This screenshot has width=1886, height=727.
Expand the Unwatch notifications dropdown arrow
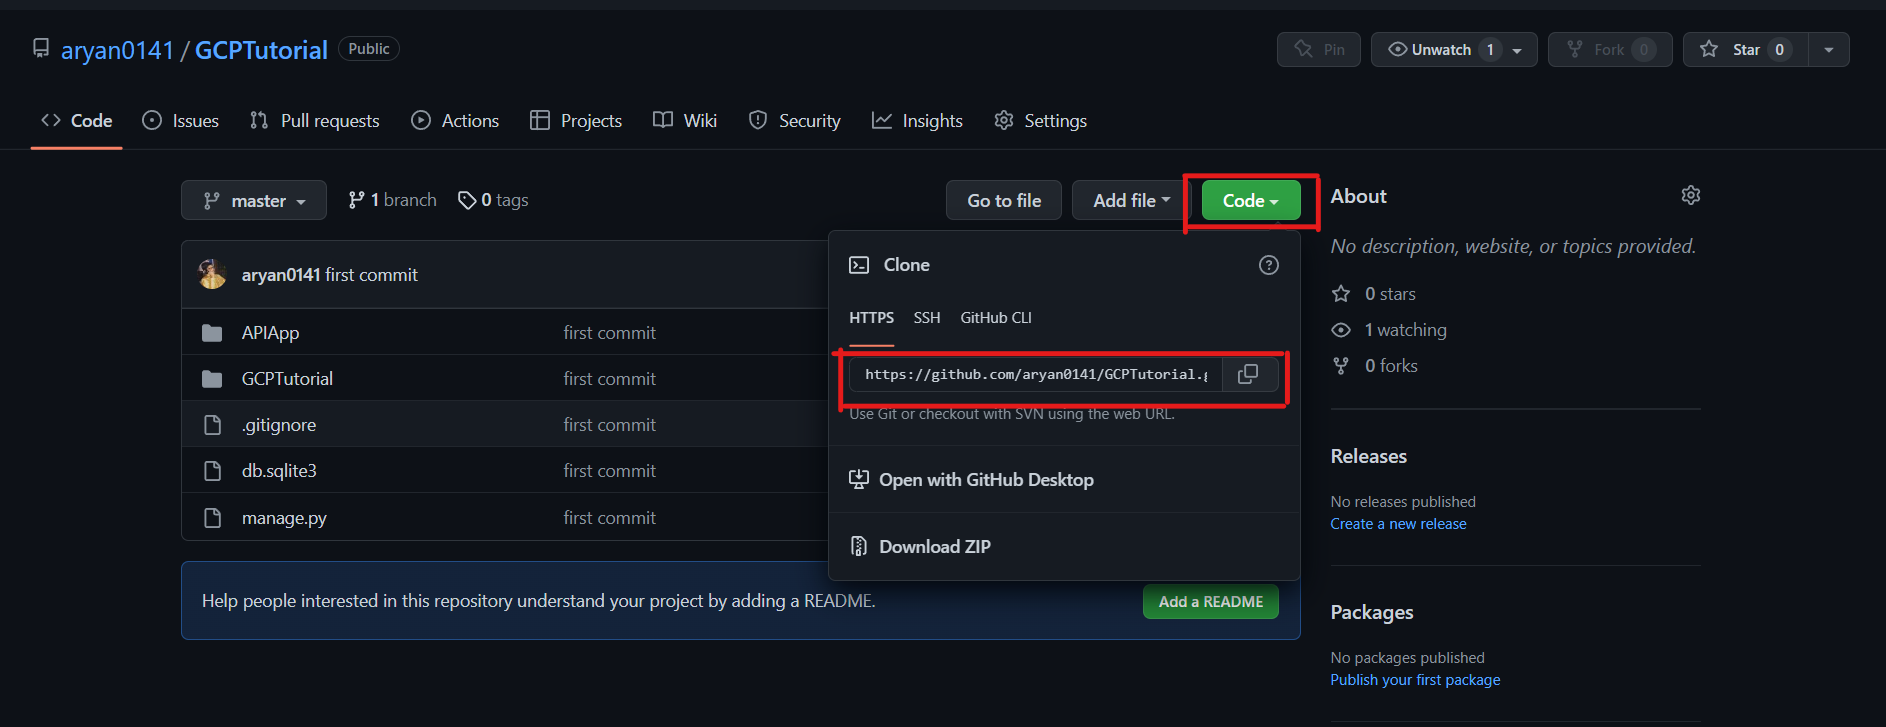pyautogui.click(x=1518, y=50)
